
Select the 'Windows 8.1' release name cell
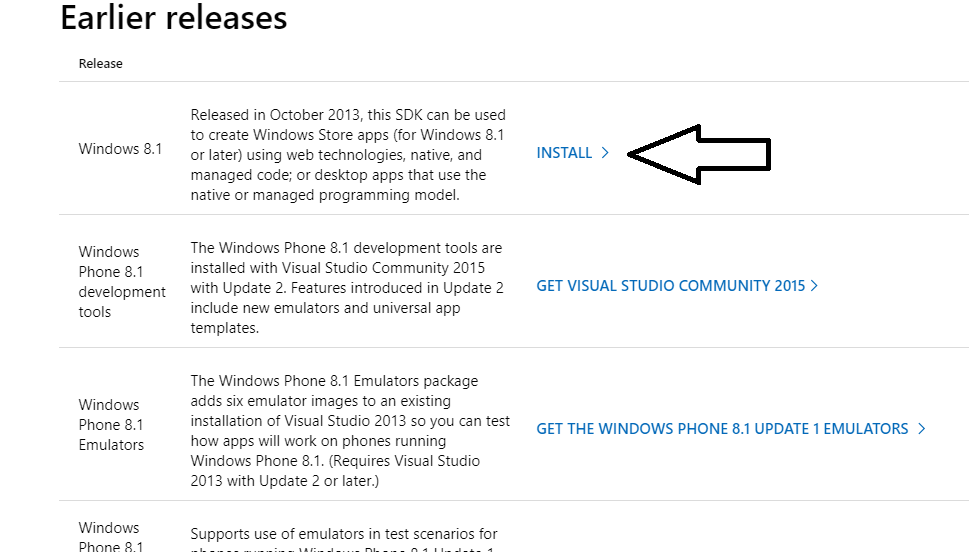coord(120,149)
